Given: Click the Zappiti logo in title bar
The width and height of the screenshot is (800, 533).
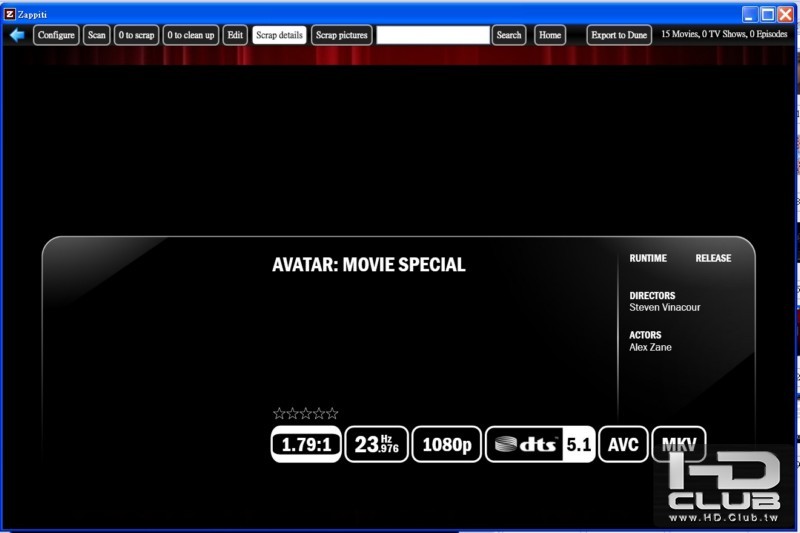Looking at the screenshot, I should [x=10, y=14].
